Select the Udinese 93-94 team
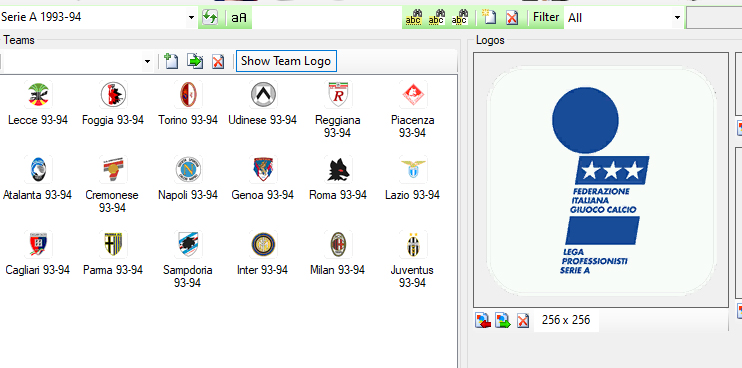 pos(263,103)
